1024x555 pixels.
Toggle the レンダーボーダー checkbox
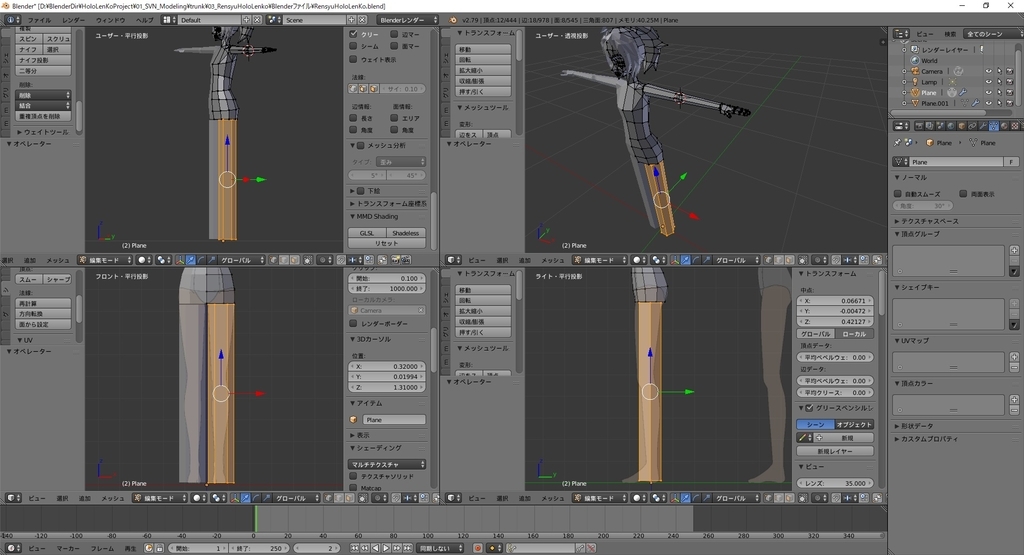click(353, 323)
